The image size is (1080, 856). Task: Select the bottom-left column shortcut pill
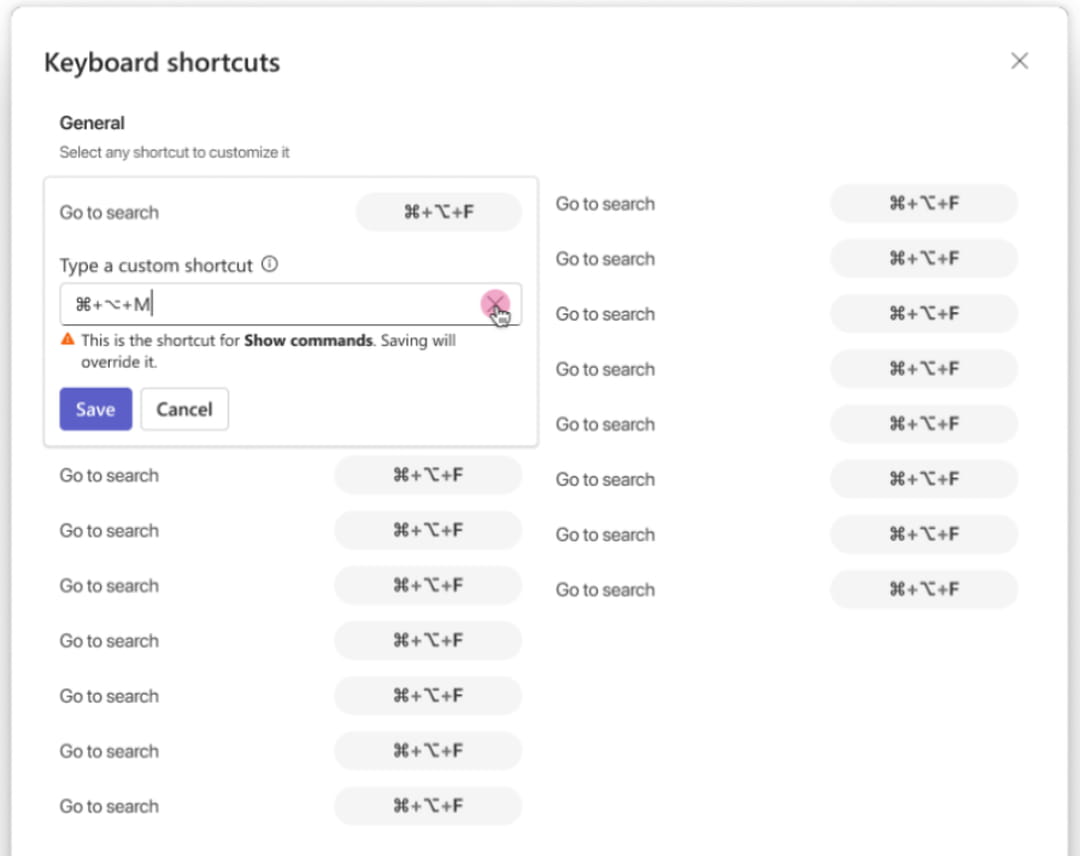point(428,806)
